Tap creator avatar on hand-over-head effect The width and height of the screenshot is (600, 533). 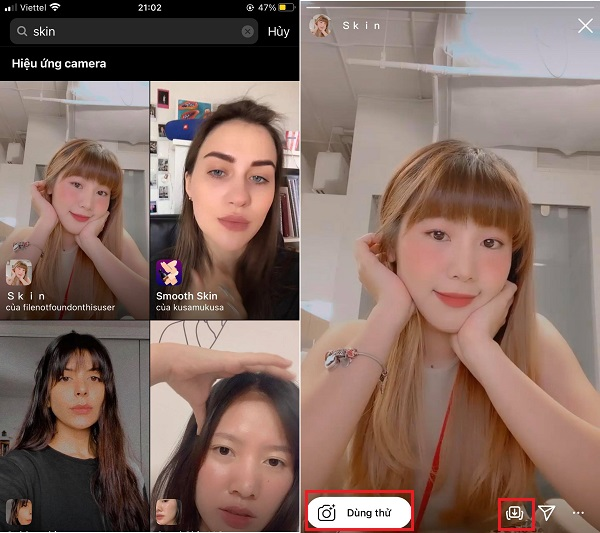pyautogui.click(x=169, y=512)
